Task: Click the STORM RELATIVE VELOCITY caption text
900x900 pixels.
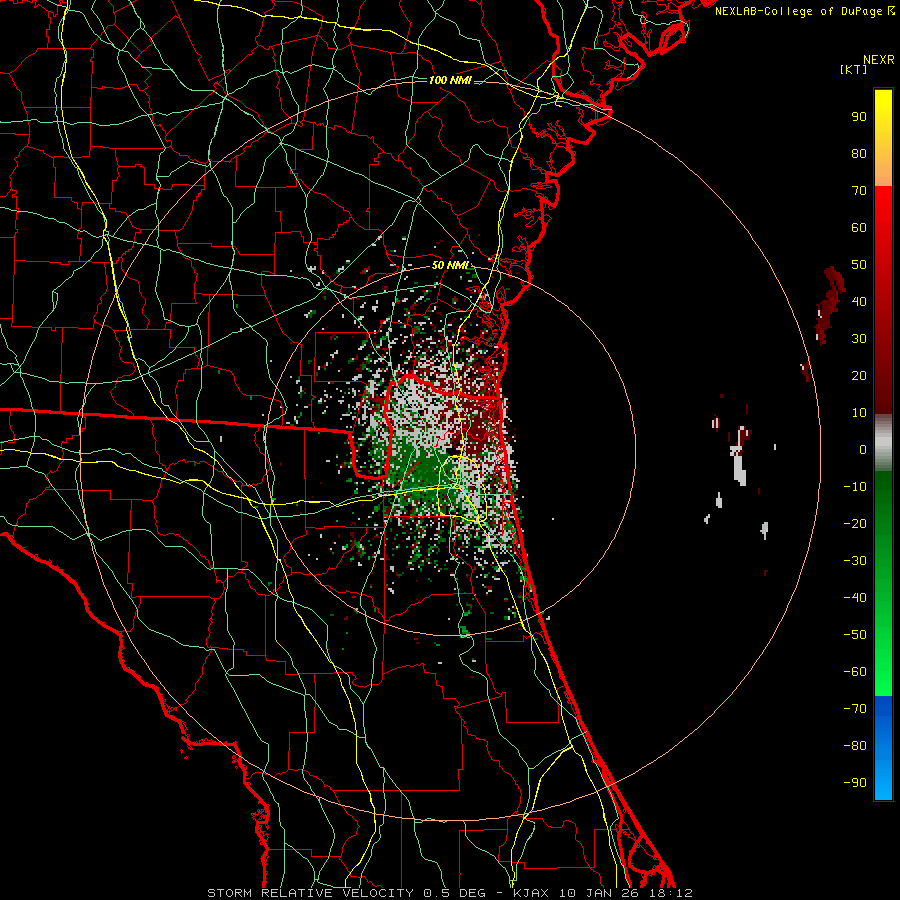Action: click(x=313, y=893)
